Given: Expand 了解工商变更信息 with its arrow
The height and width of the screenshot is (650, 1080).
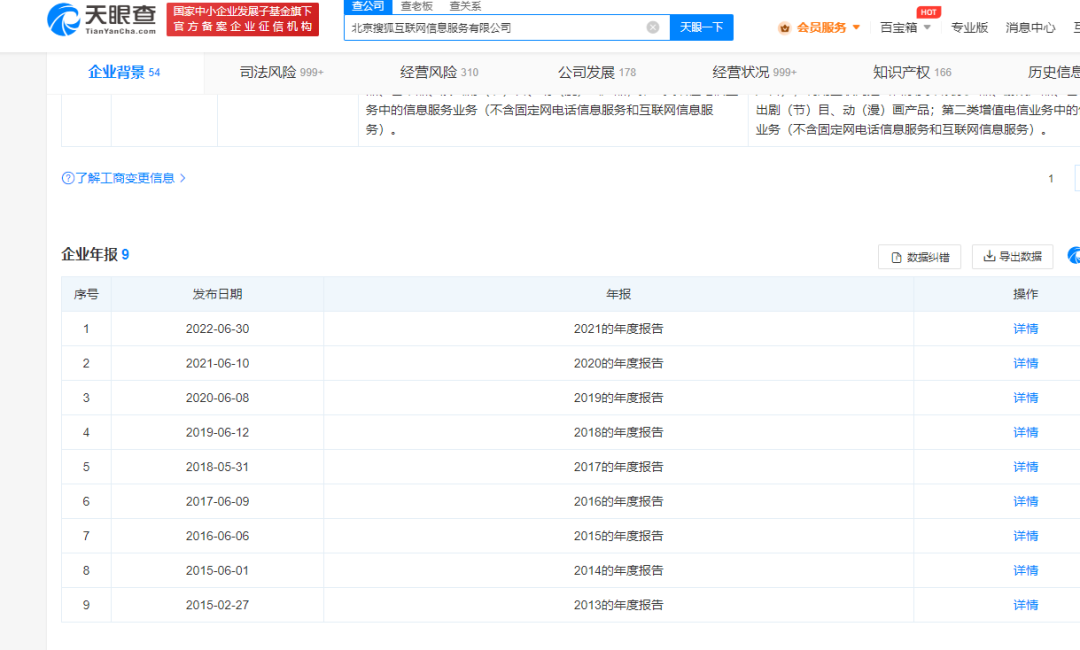Looking at the screenshot, I should coord(184,177).
